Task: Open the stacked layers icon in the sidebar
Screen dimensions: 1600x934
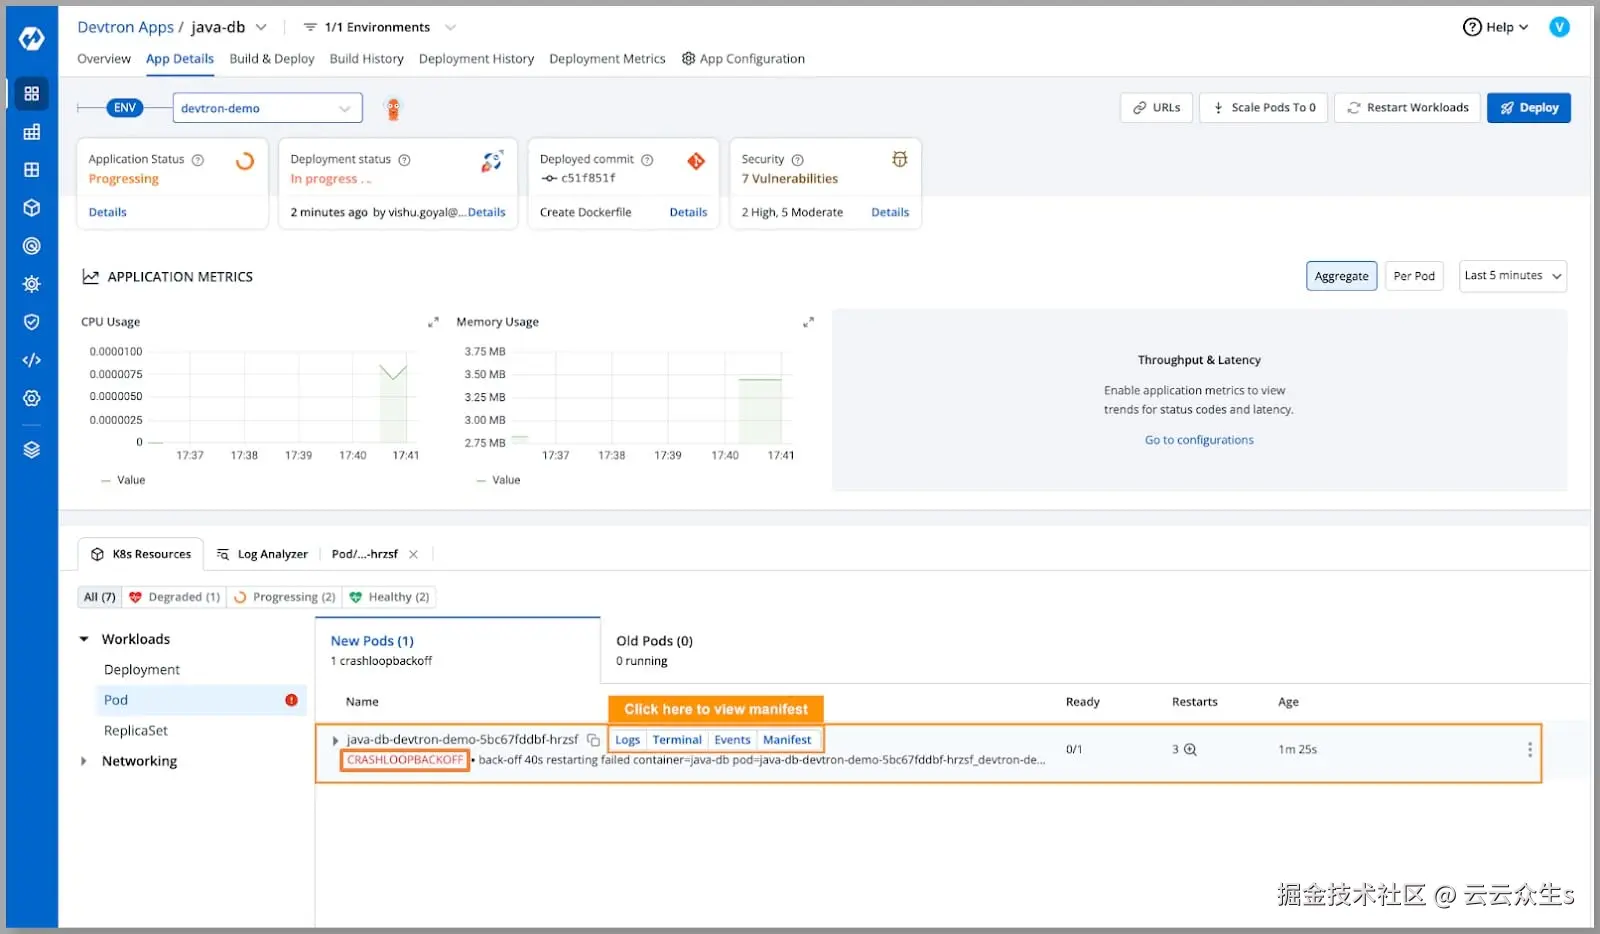Action: [32, 450]
